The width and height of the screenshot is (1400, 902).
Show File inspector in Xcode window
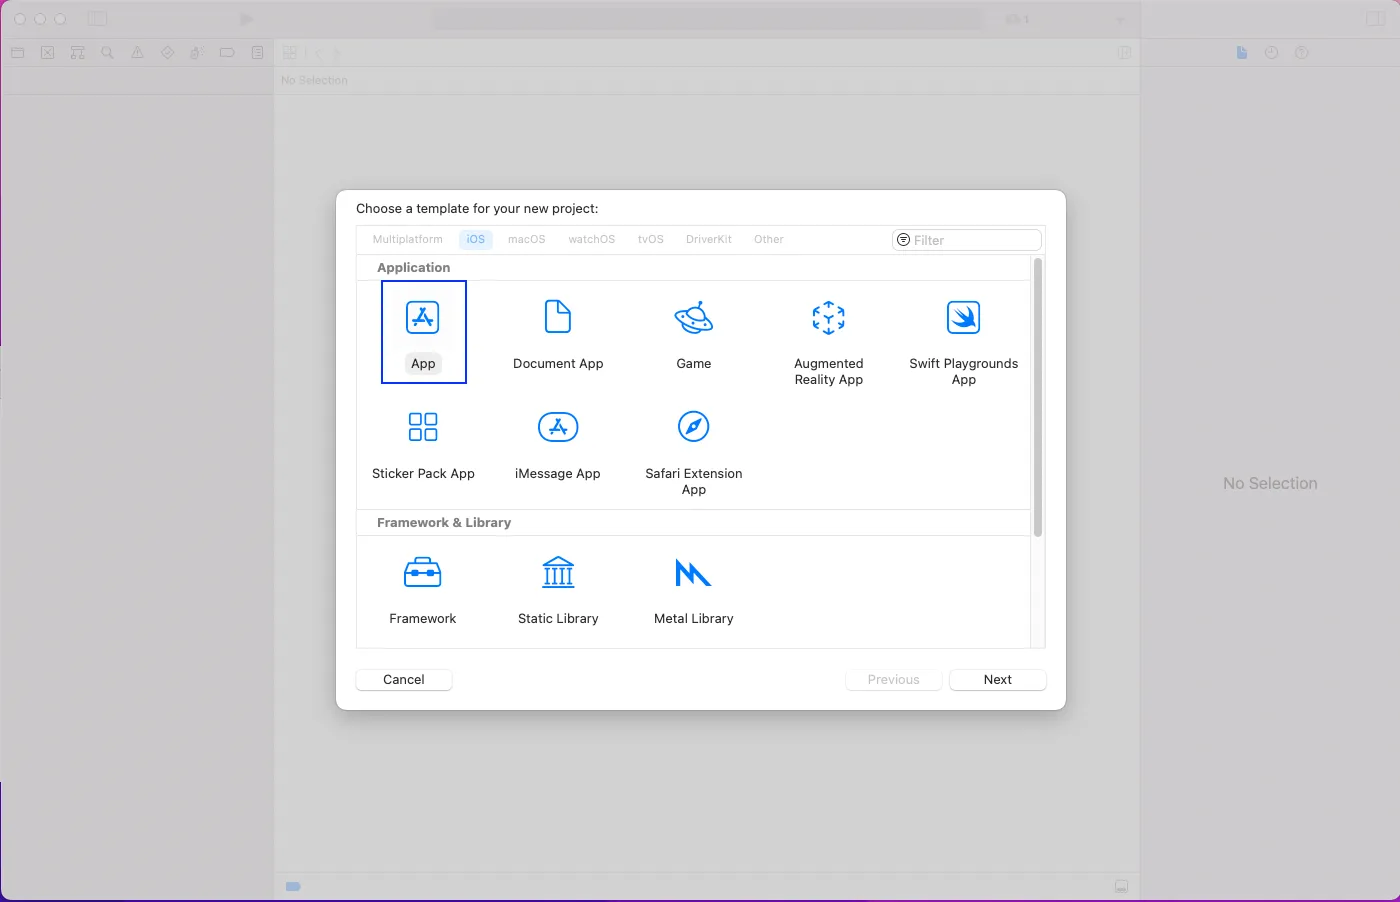click(x=1242, y=53)
